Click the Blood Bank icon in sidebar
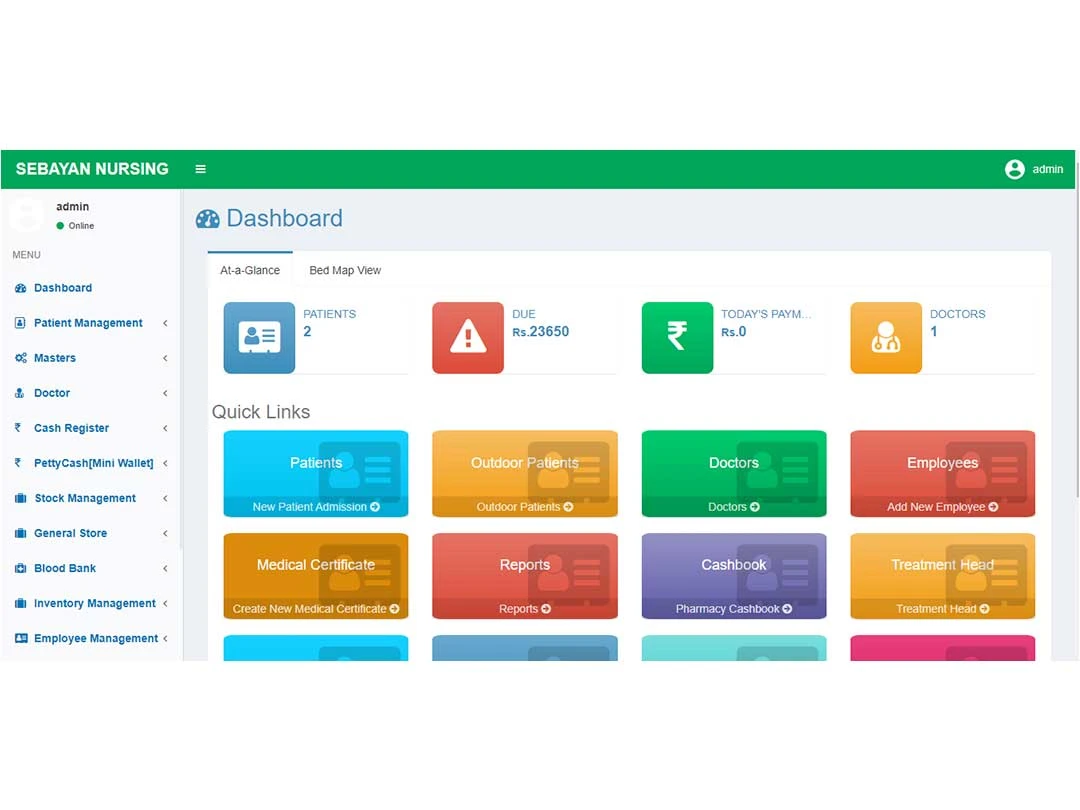The image size is (1080, 810). pyautogui.click(x=22, y=568)
